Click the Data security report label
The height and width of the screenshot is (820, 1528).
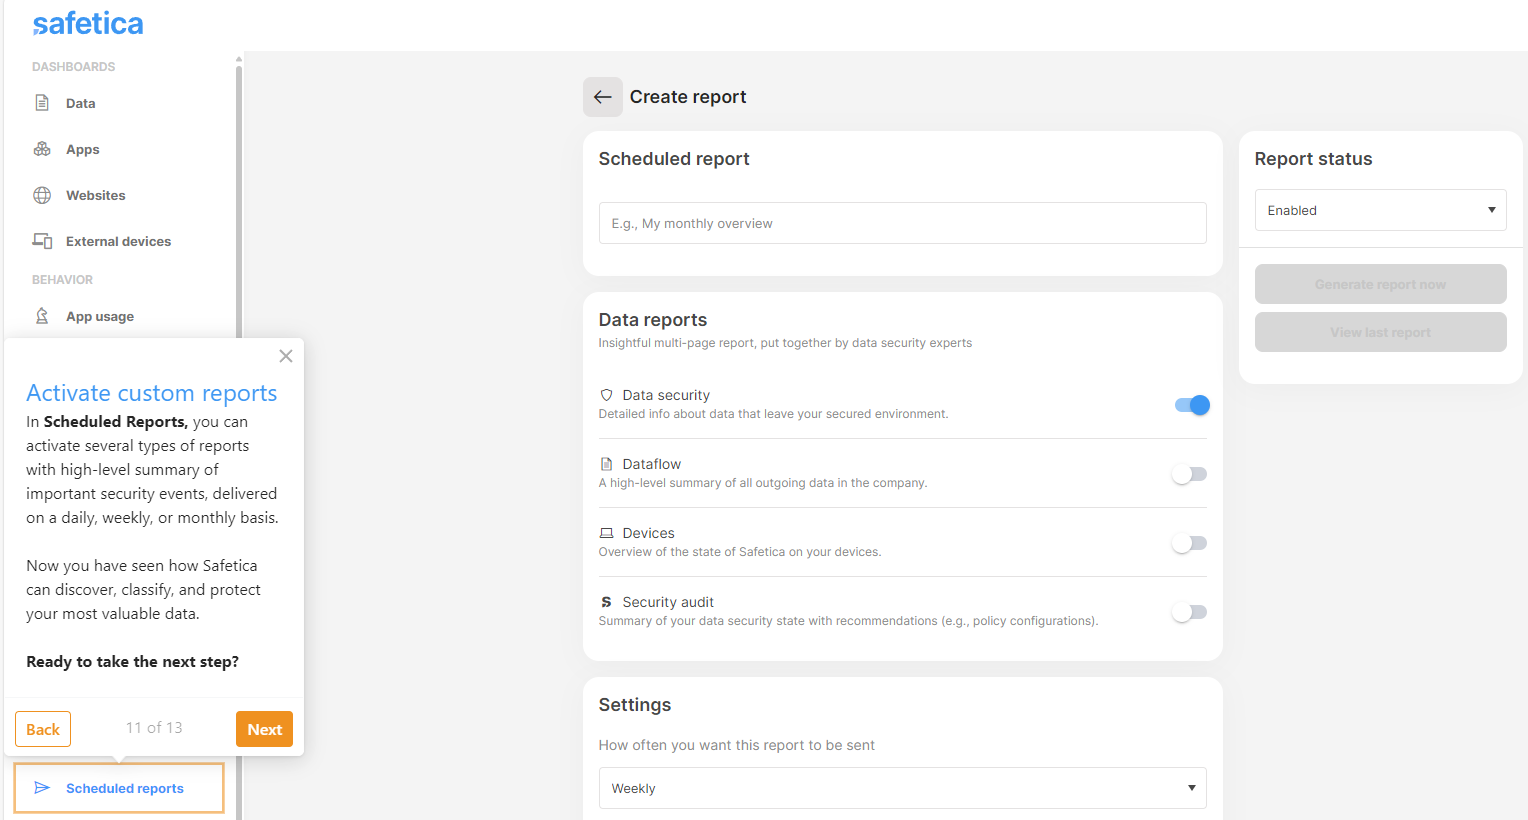point(666,395)
